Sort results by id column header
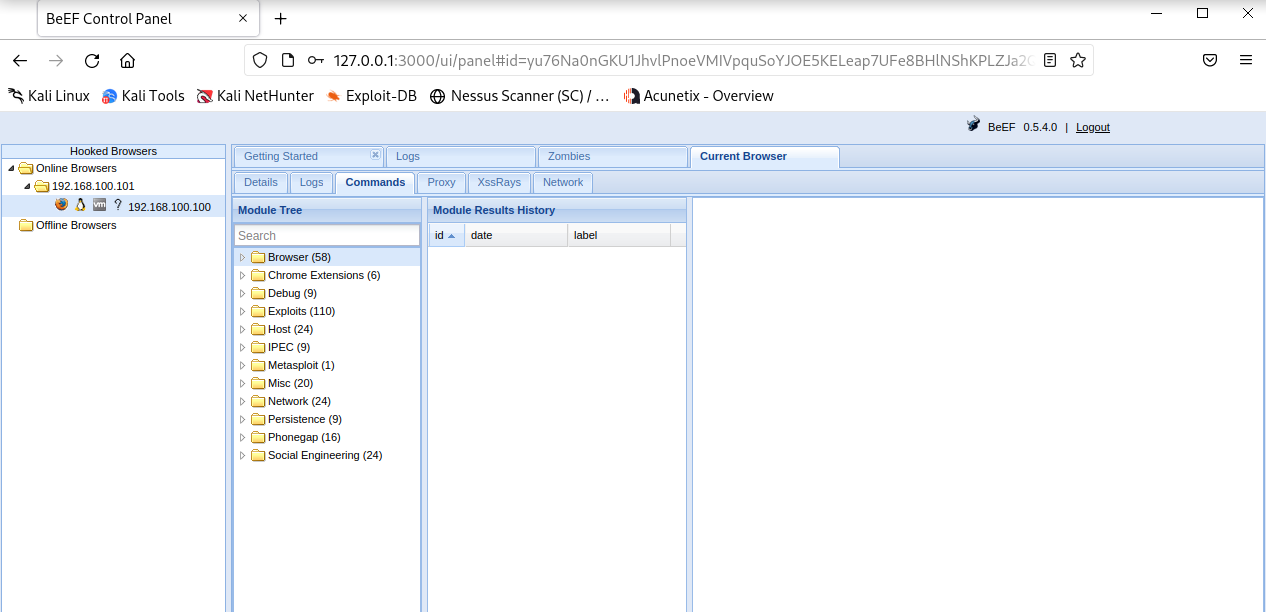The image size is (1266, 612). pos(445,235)
